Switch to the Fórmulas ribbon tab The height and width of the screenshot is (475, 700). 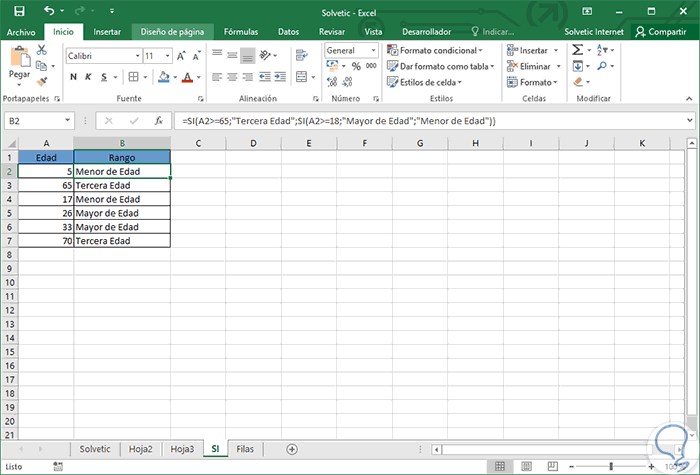241,32
